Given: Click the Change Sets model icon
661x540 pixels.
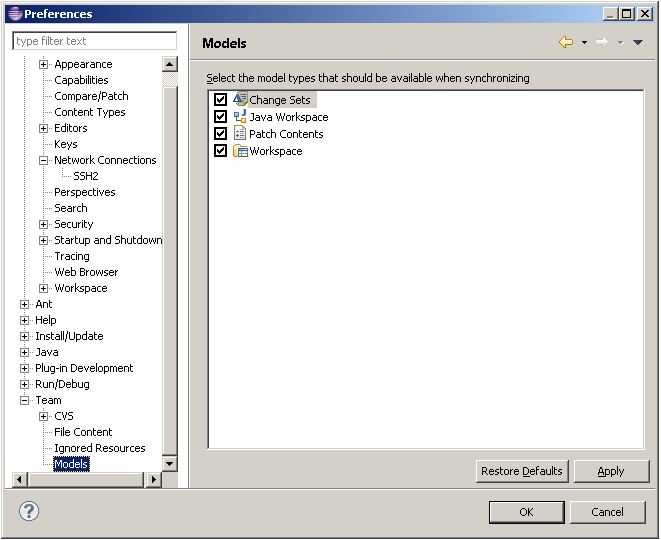Looking at the screenshot, I should [240, 99].
